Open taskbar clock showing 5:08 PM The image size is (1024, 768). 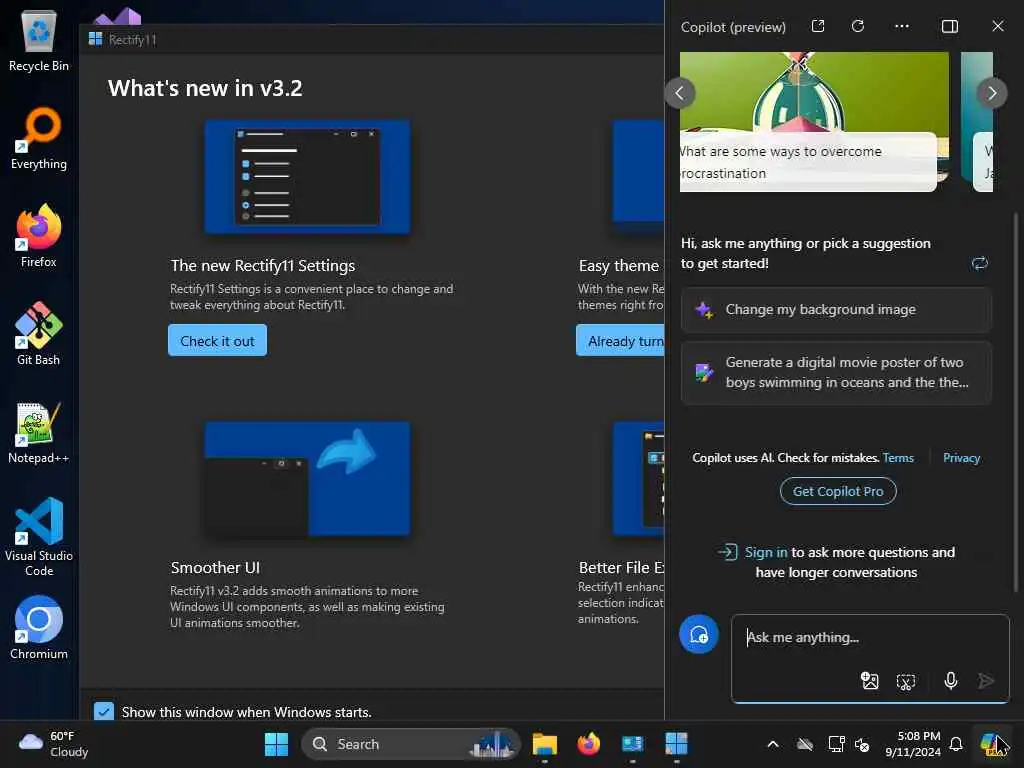pos(913,744)
